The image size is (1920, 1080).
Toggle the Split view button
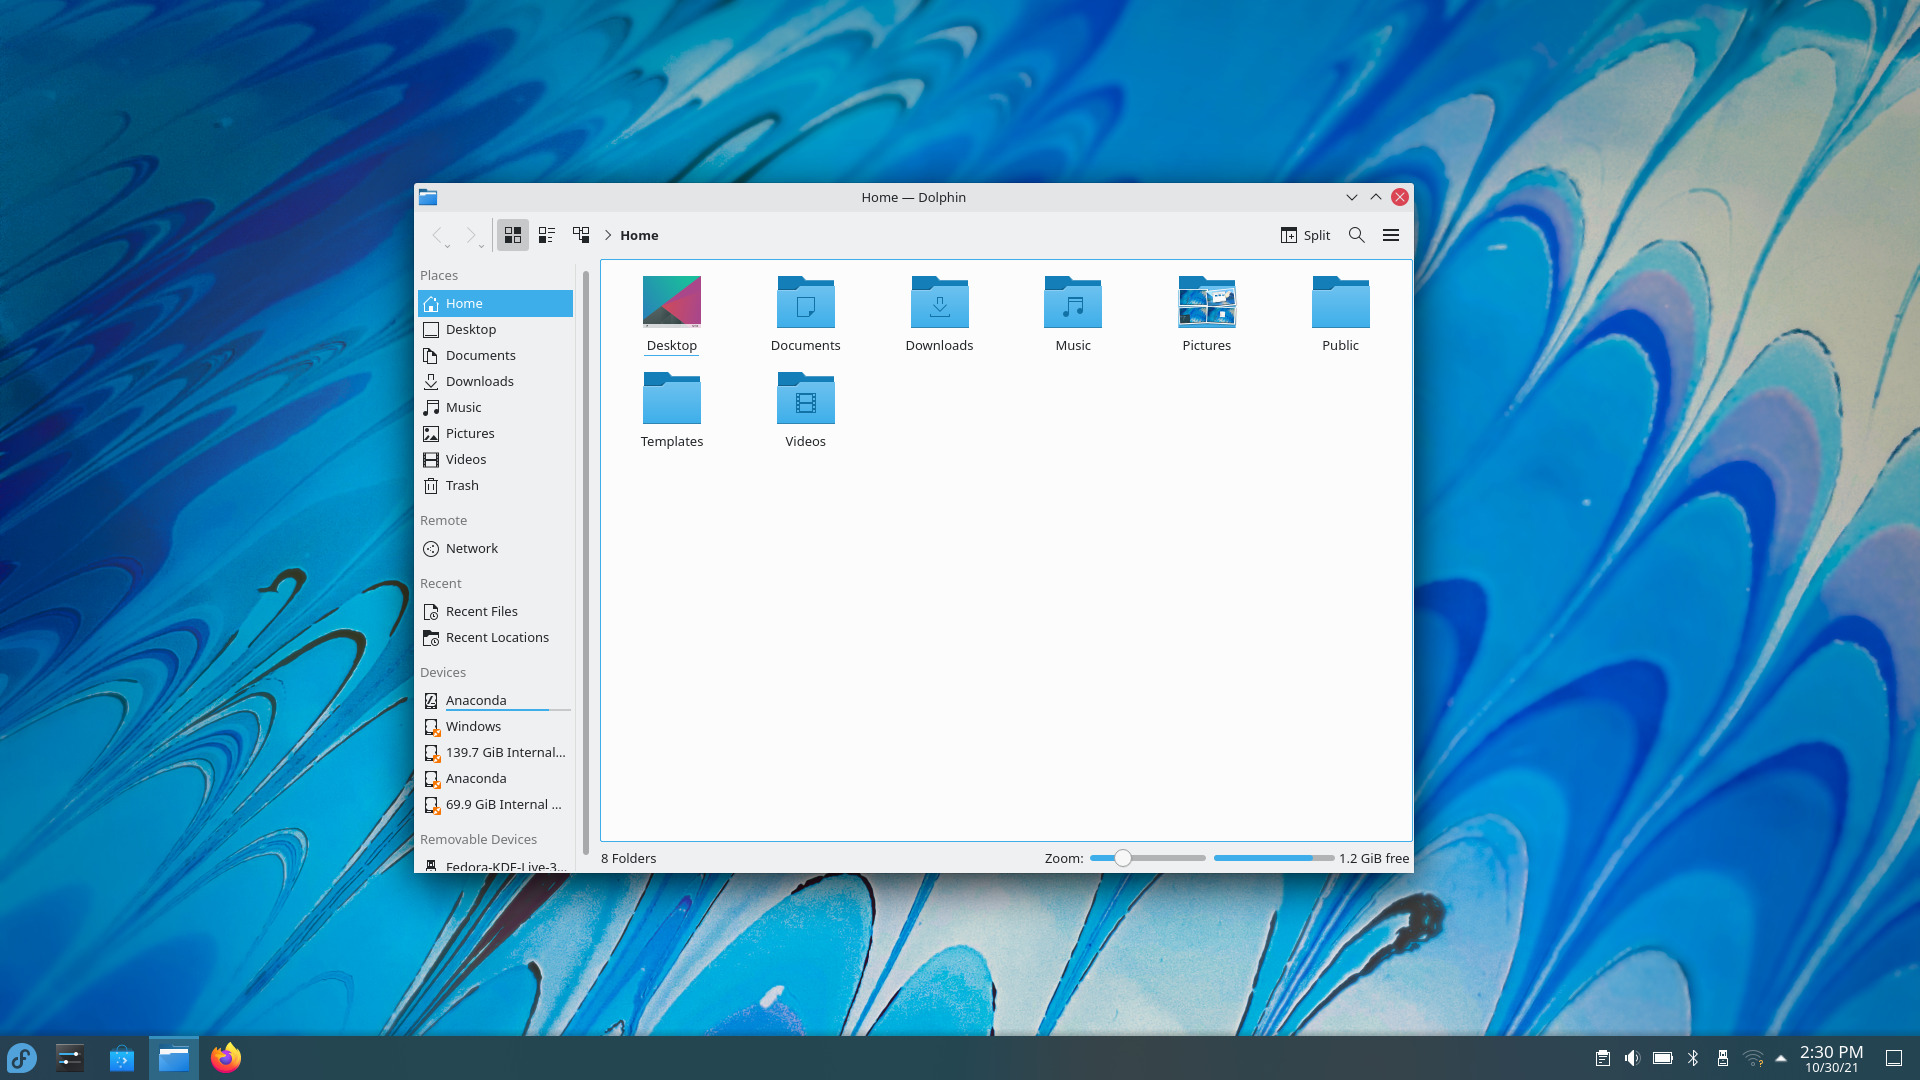point(1305,235)
